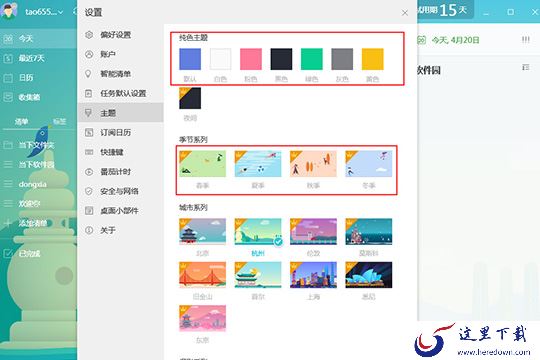Open the 订阅日历 settings page
This screenshot has height=360, width=540.
pos(120,132)
